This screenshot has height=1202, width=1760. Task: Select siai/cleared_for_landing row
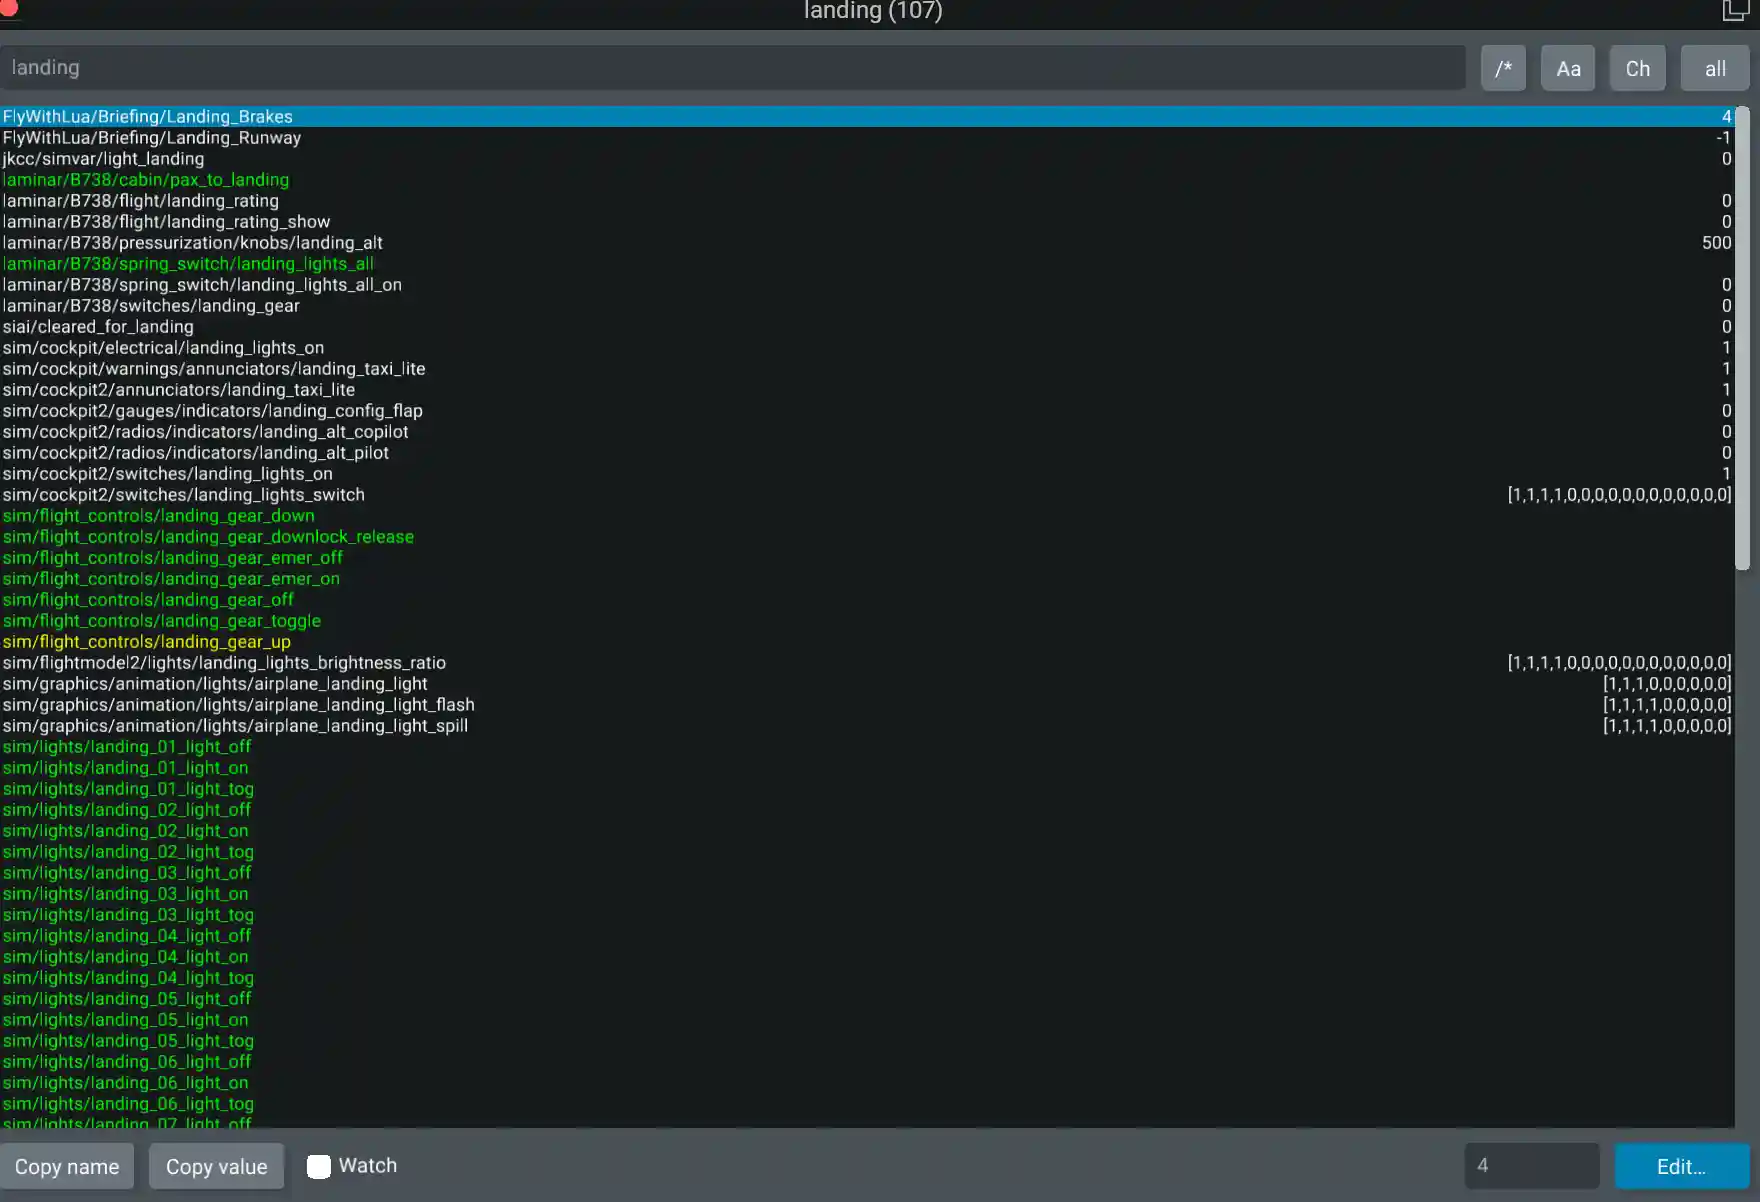(x=867, y=326)
